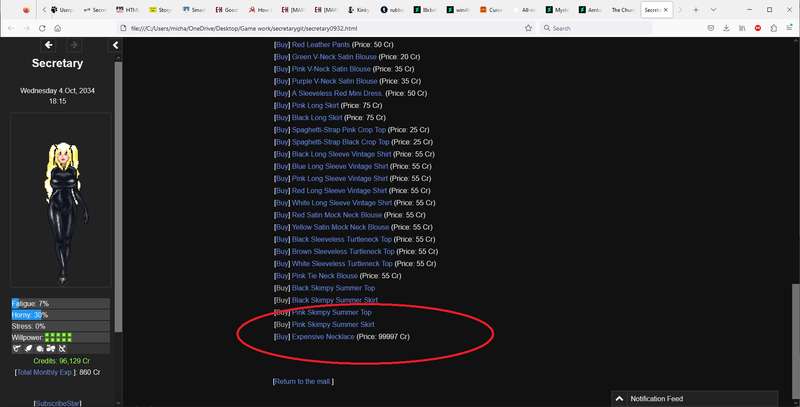Click the Credits: 96,129 Cr text

tap(61, 361)
